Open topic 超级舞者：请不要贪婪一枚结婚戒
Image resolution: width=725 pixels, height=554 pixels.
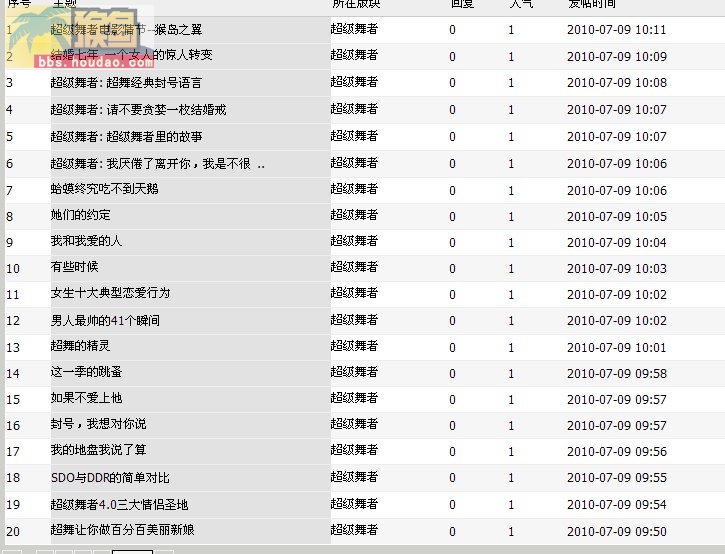pos(138,110)
